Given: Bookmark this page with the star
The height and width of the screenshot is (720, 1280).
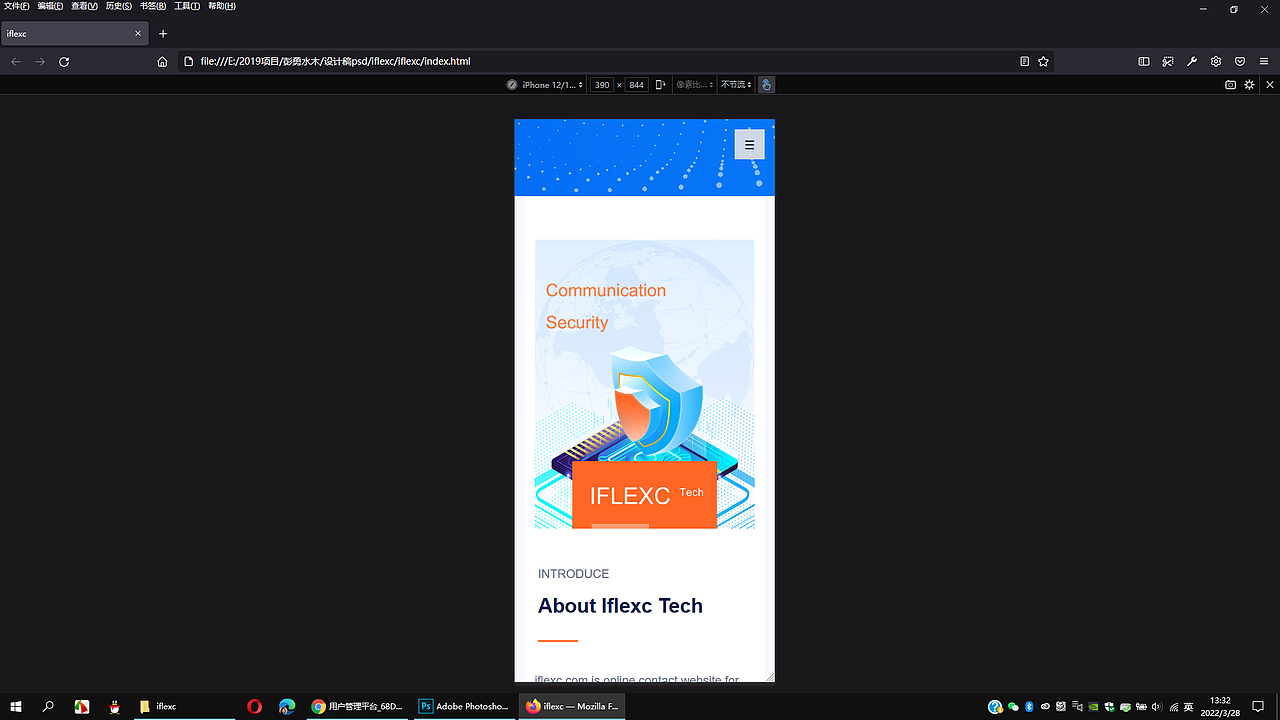Looking at the screenshot, I should [x=1043, y=61].
